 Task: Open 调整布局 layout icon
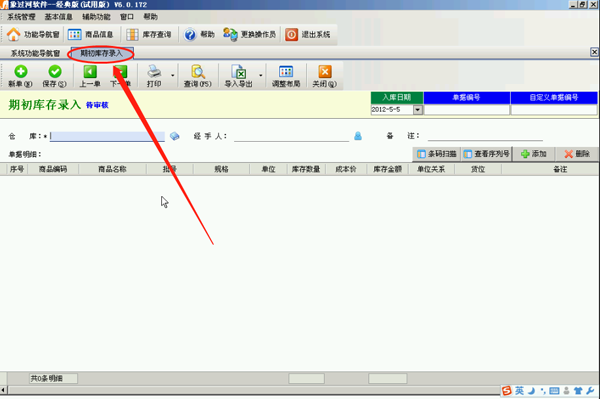[x=286, y=72]
